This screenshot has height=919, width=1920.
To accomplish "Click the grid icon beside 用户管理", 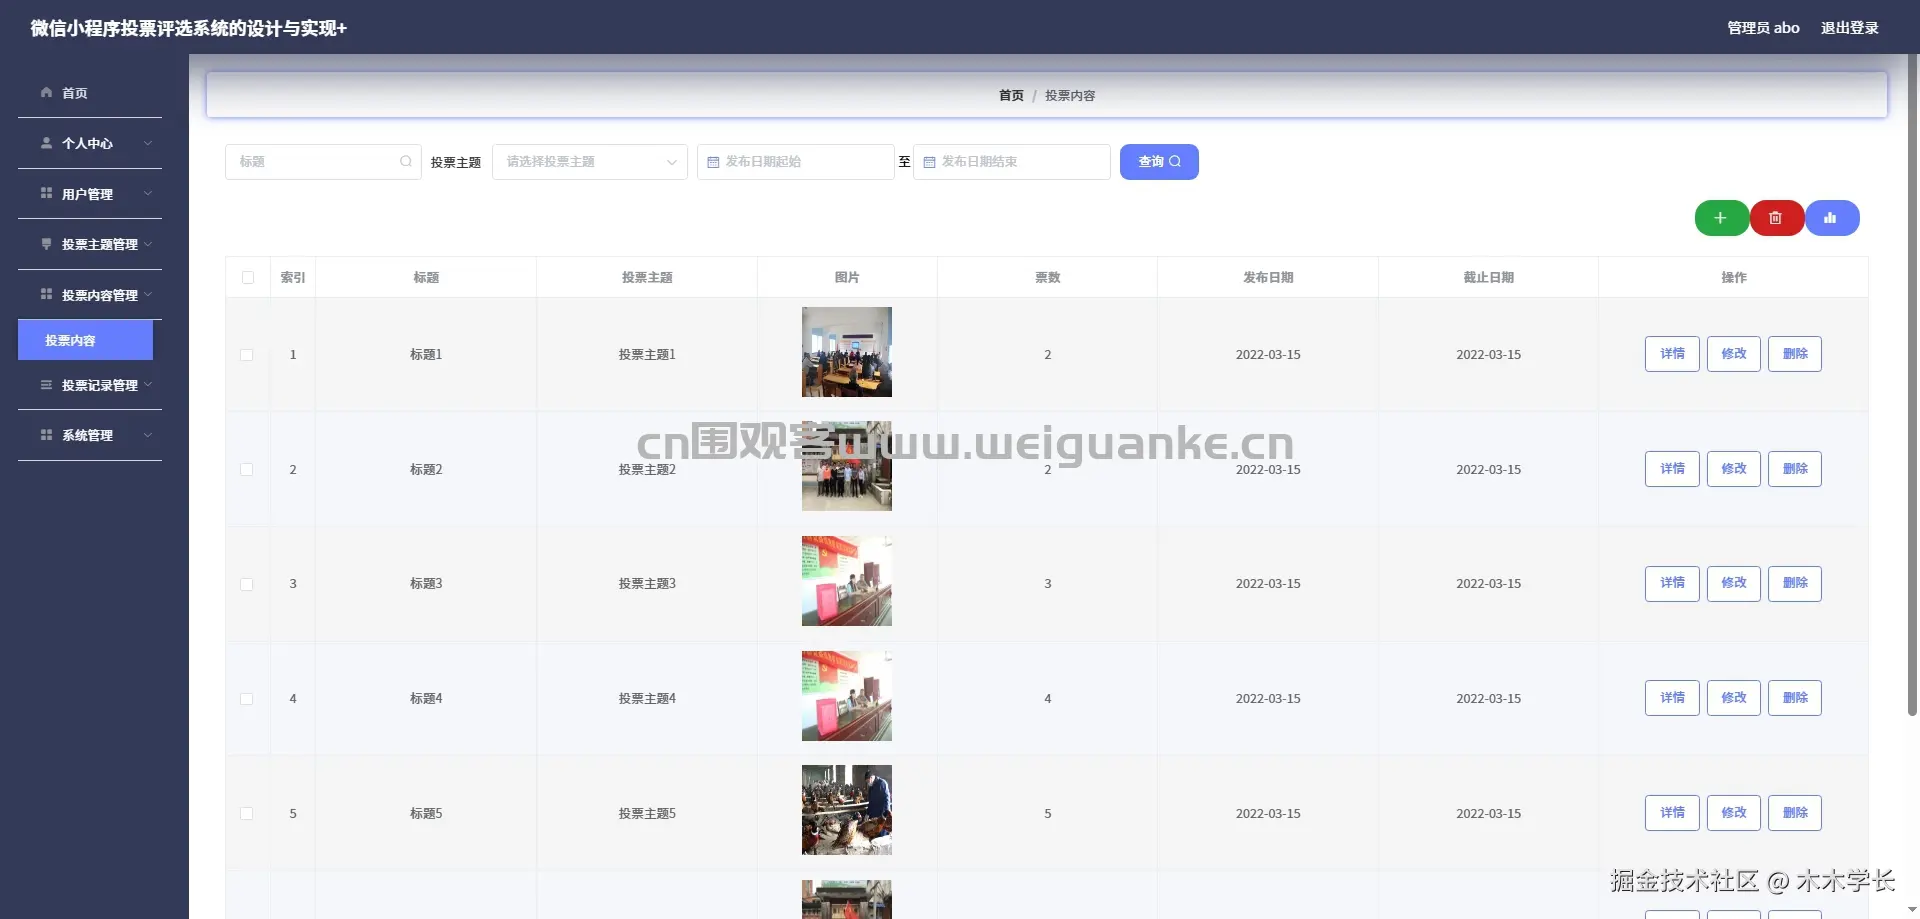I will 46,193.
